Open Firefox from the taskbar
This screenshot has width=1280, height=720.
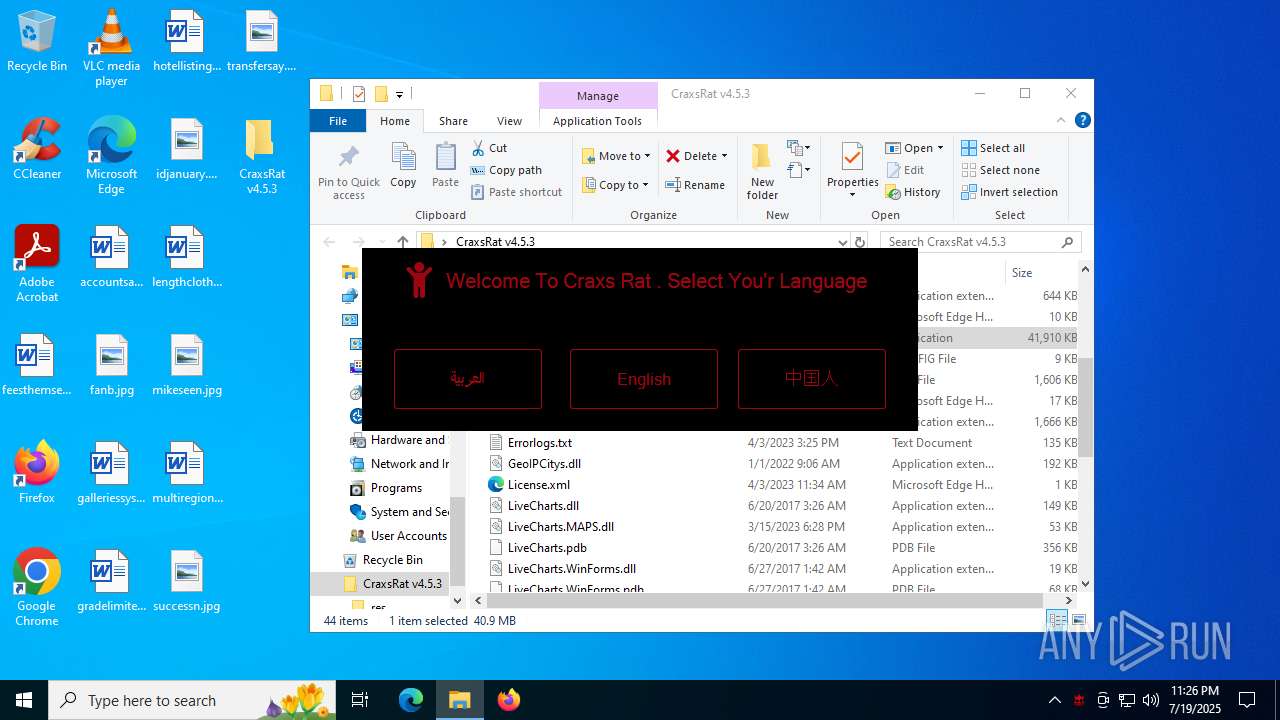[509, 700]
